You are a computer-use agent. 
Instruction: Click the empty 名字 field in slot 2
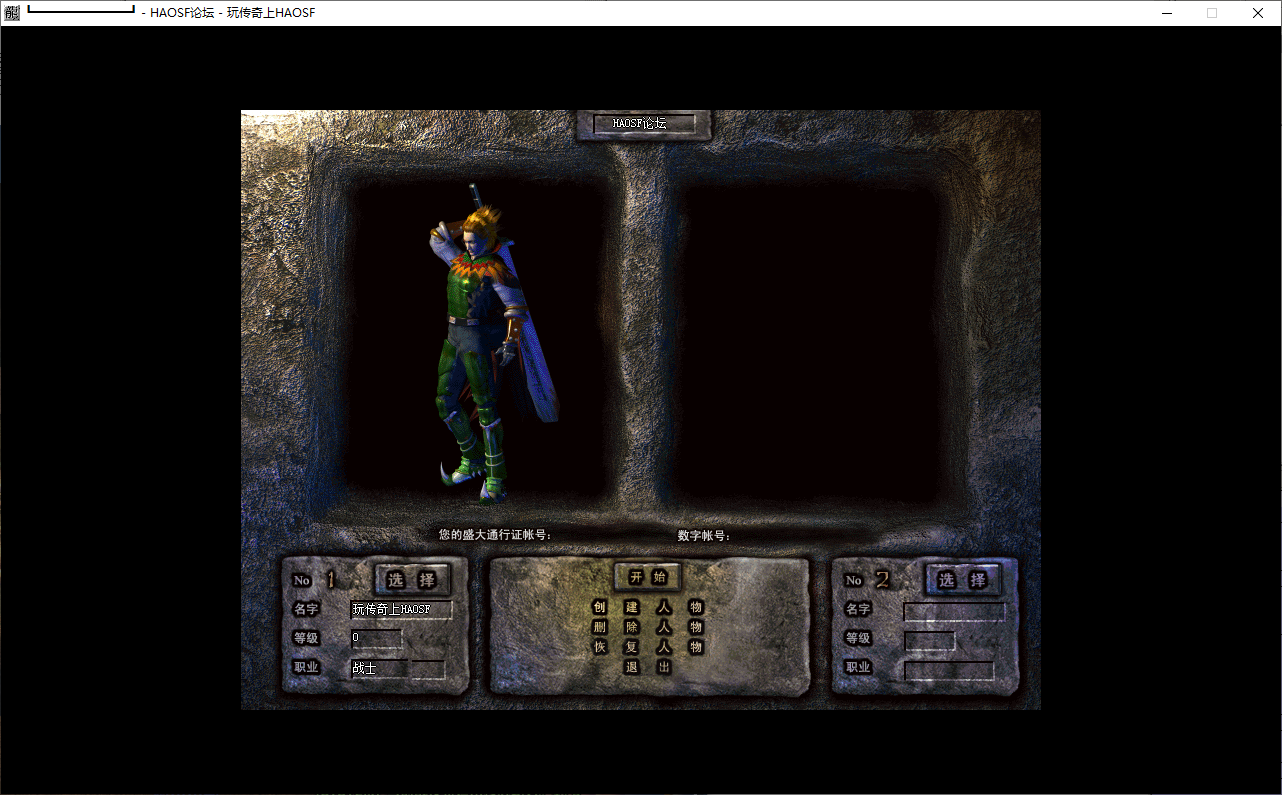tap(954, 611)
